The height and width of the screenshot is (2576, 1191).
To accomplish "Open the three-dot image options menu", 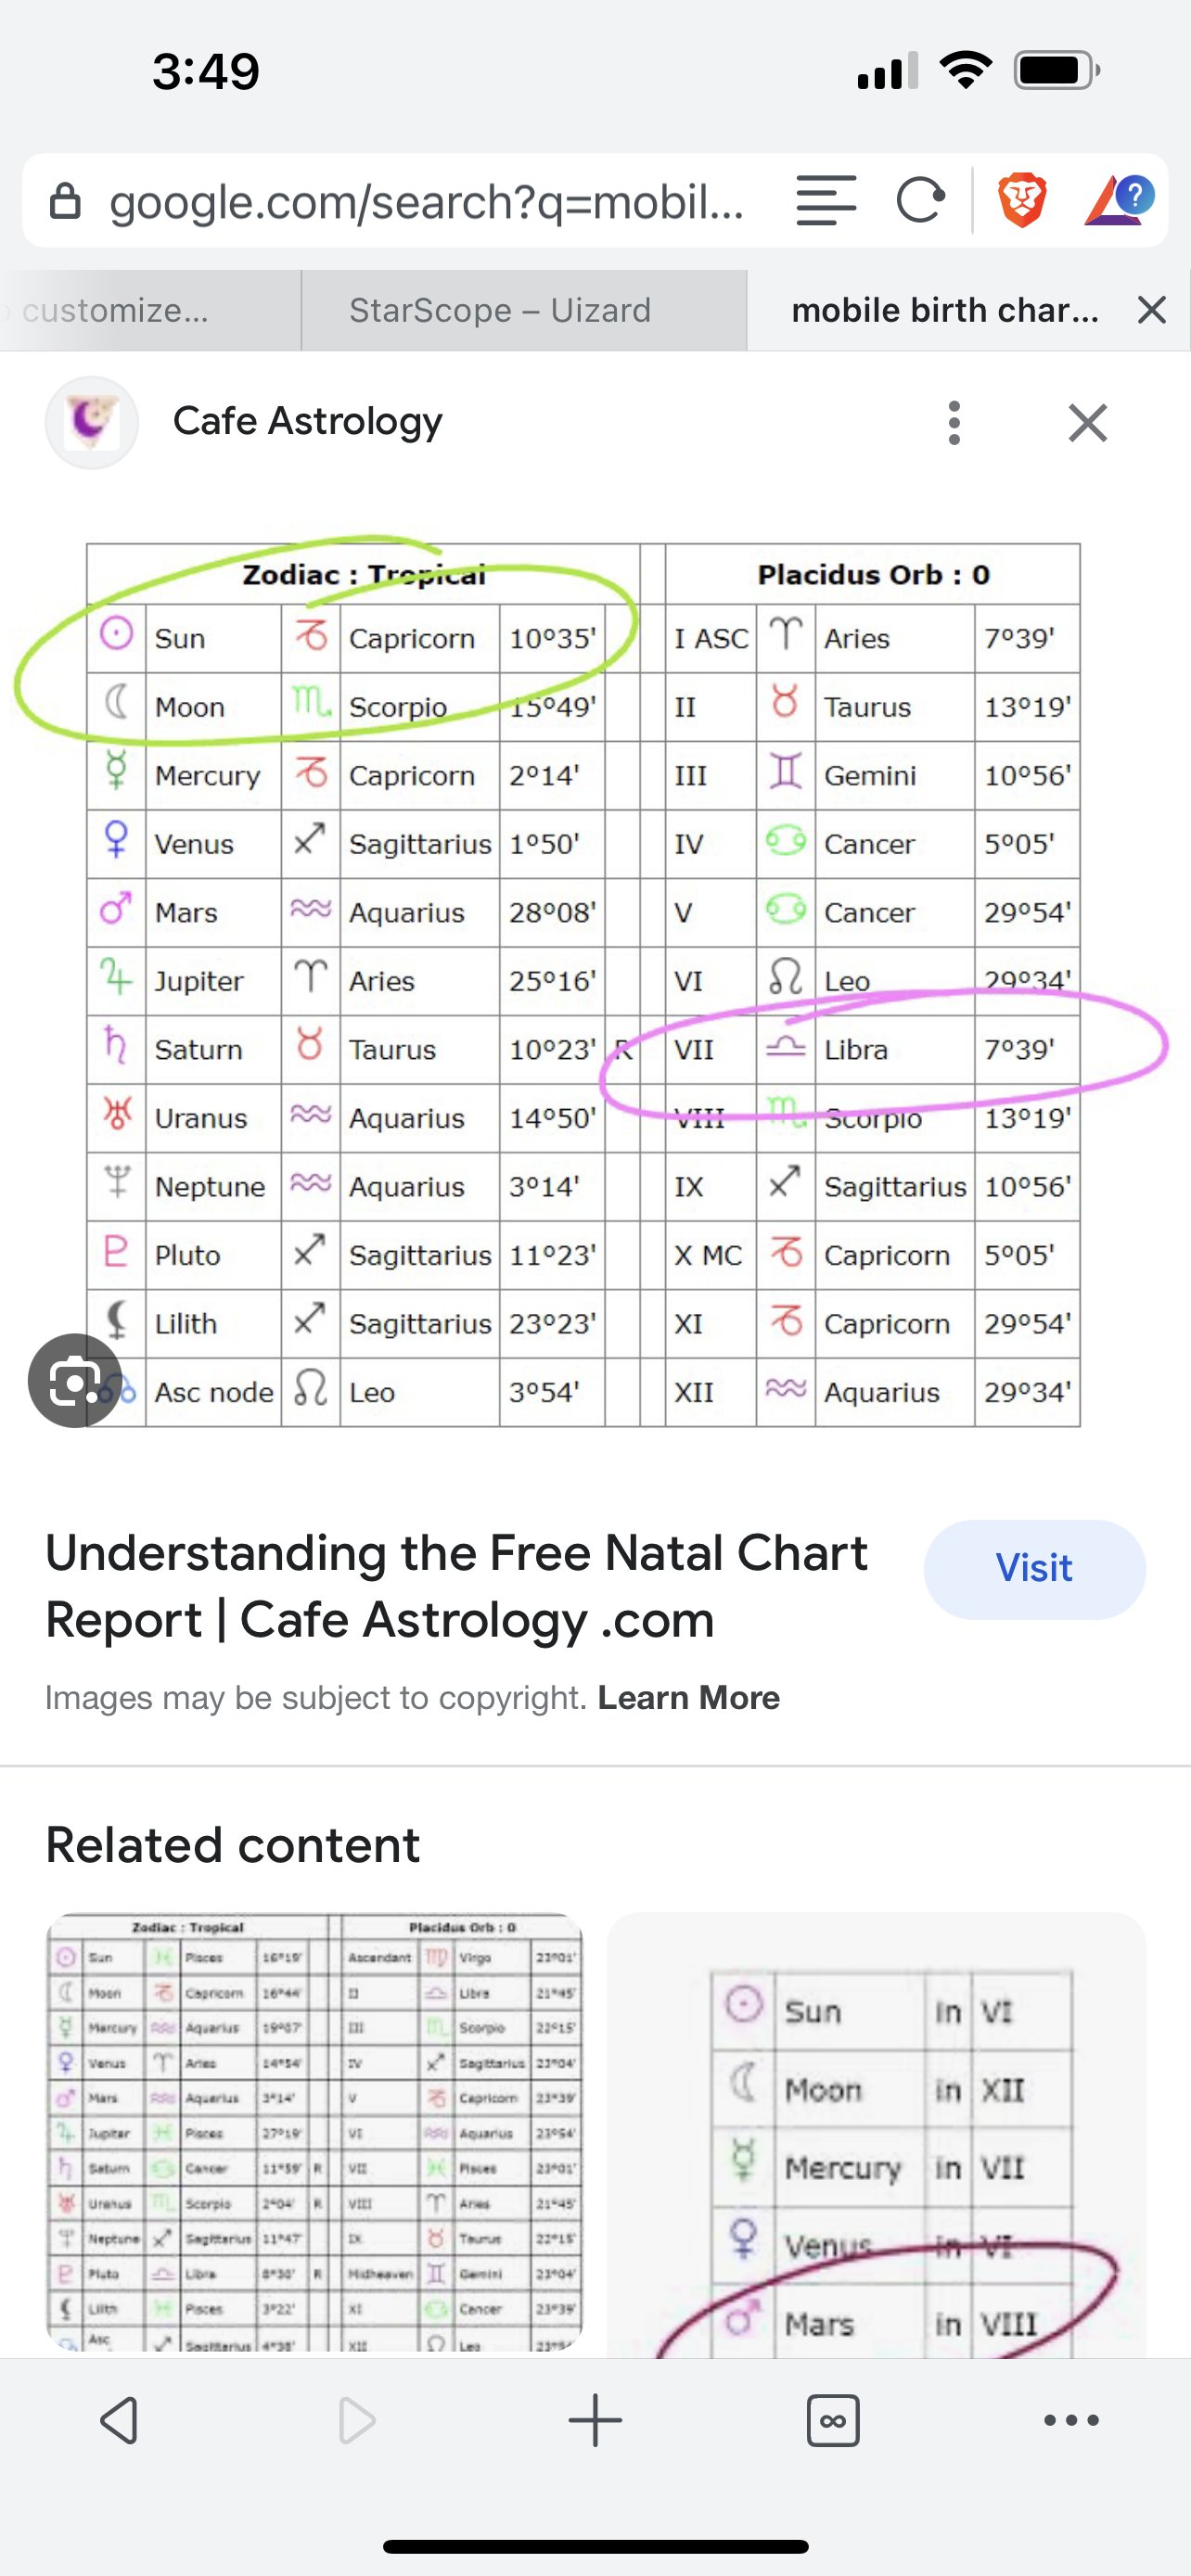I will (x=954, y=423).
